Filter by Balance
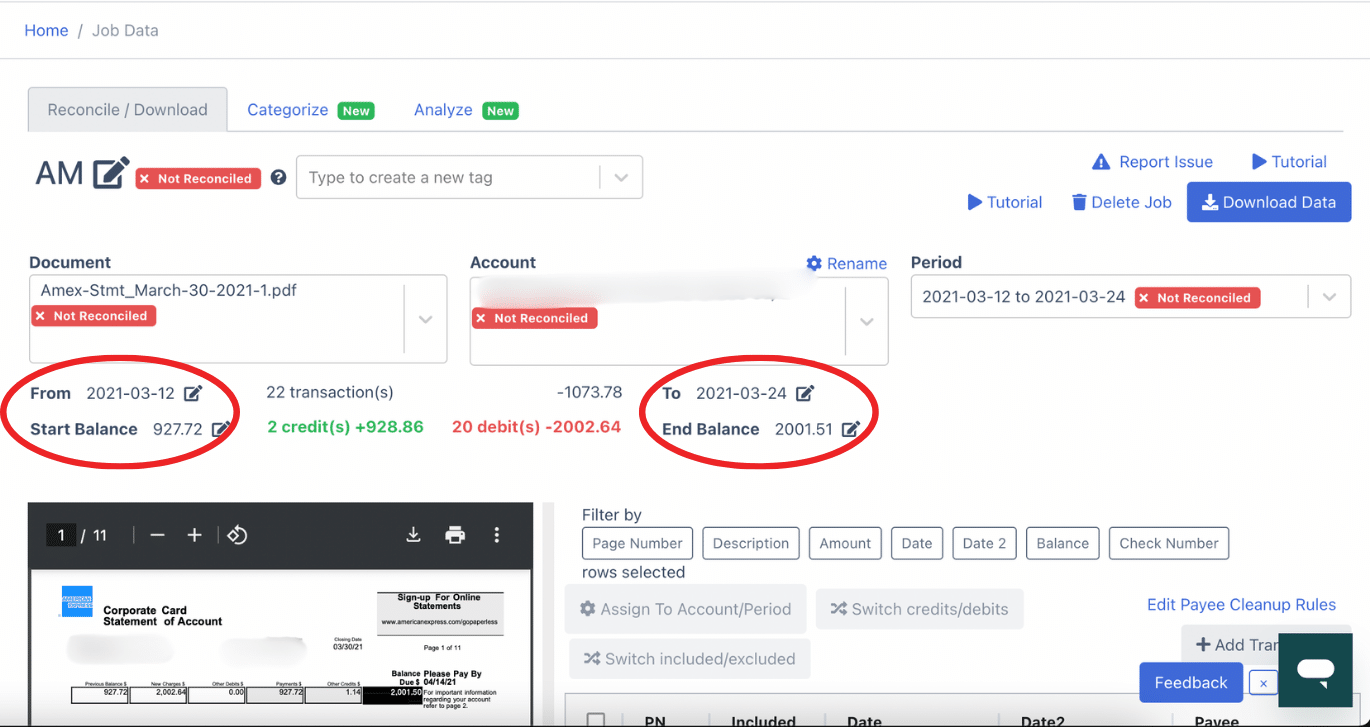This screenshot has width=1370, height=728. 1062,543
